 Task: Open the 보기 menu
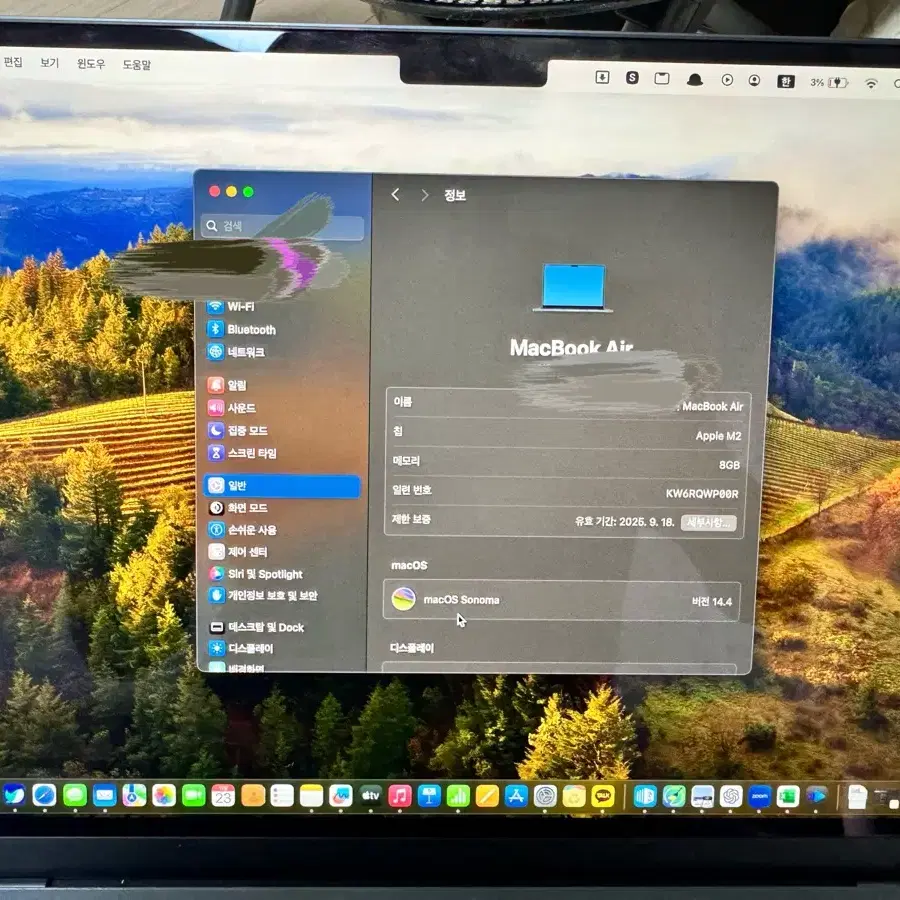49,63
